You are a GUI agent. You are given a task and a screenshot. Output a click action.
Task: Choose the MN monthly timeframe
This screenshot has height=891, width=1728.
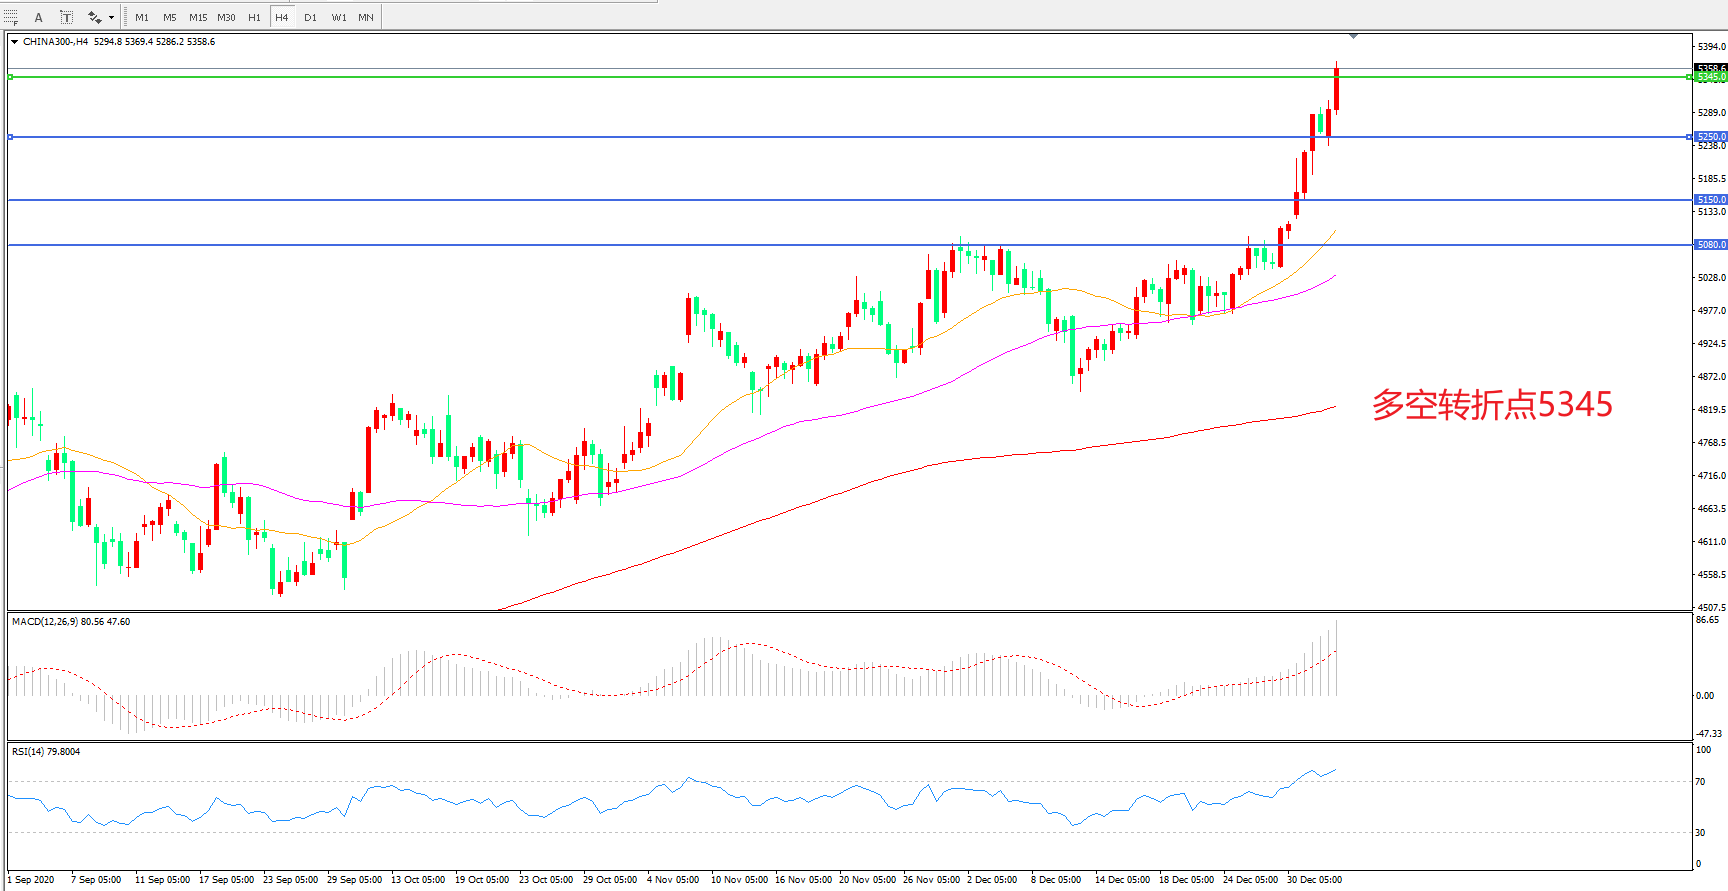click(366, 17)
